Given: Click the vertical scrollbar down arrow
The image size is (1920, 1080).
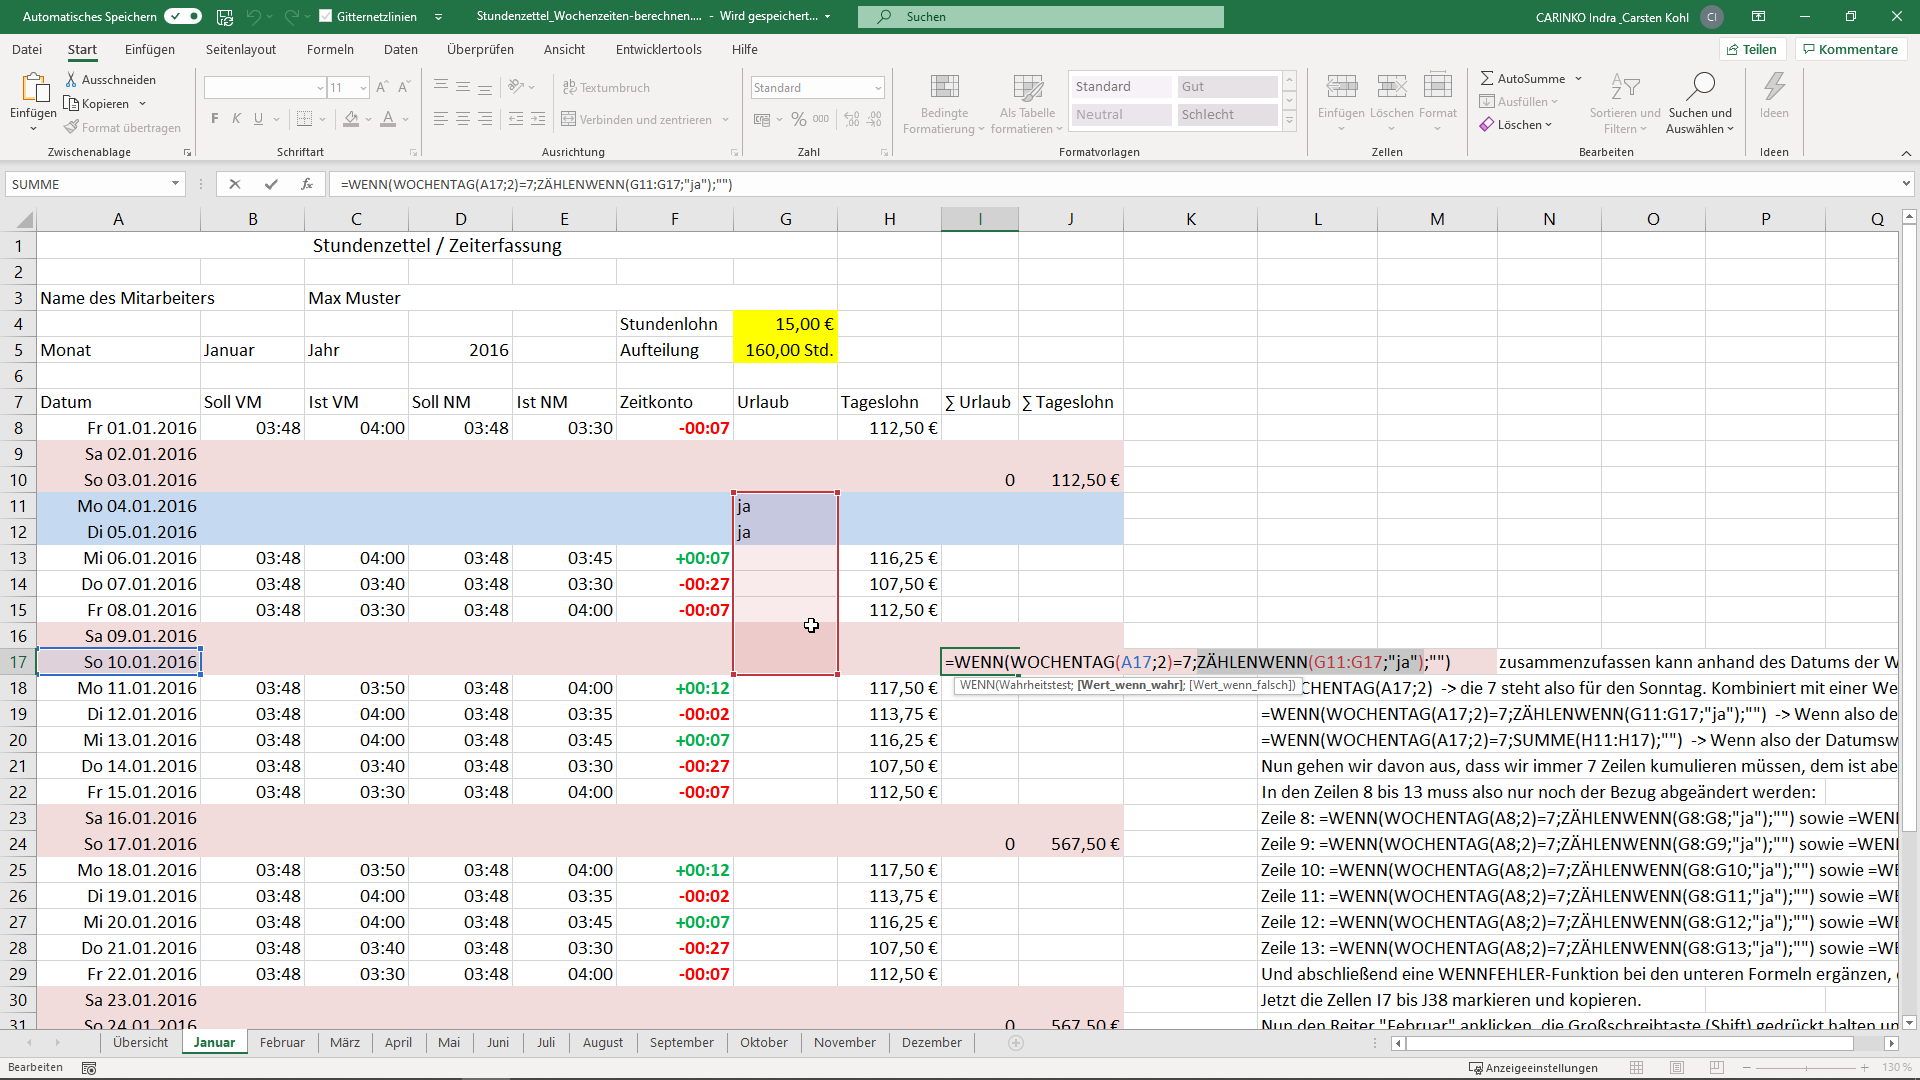Looking at the screenshot, I should (x=1908, y=1022).
